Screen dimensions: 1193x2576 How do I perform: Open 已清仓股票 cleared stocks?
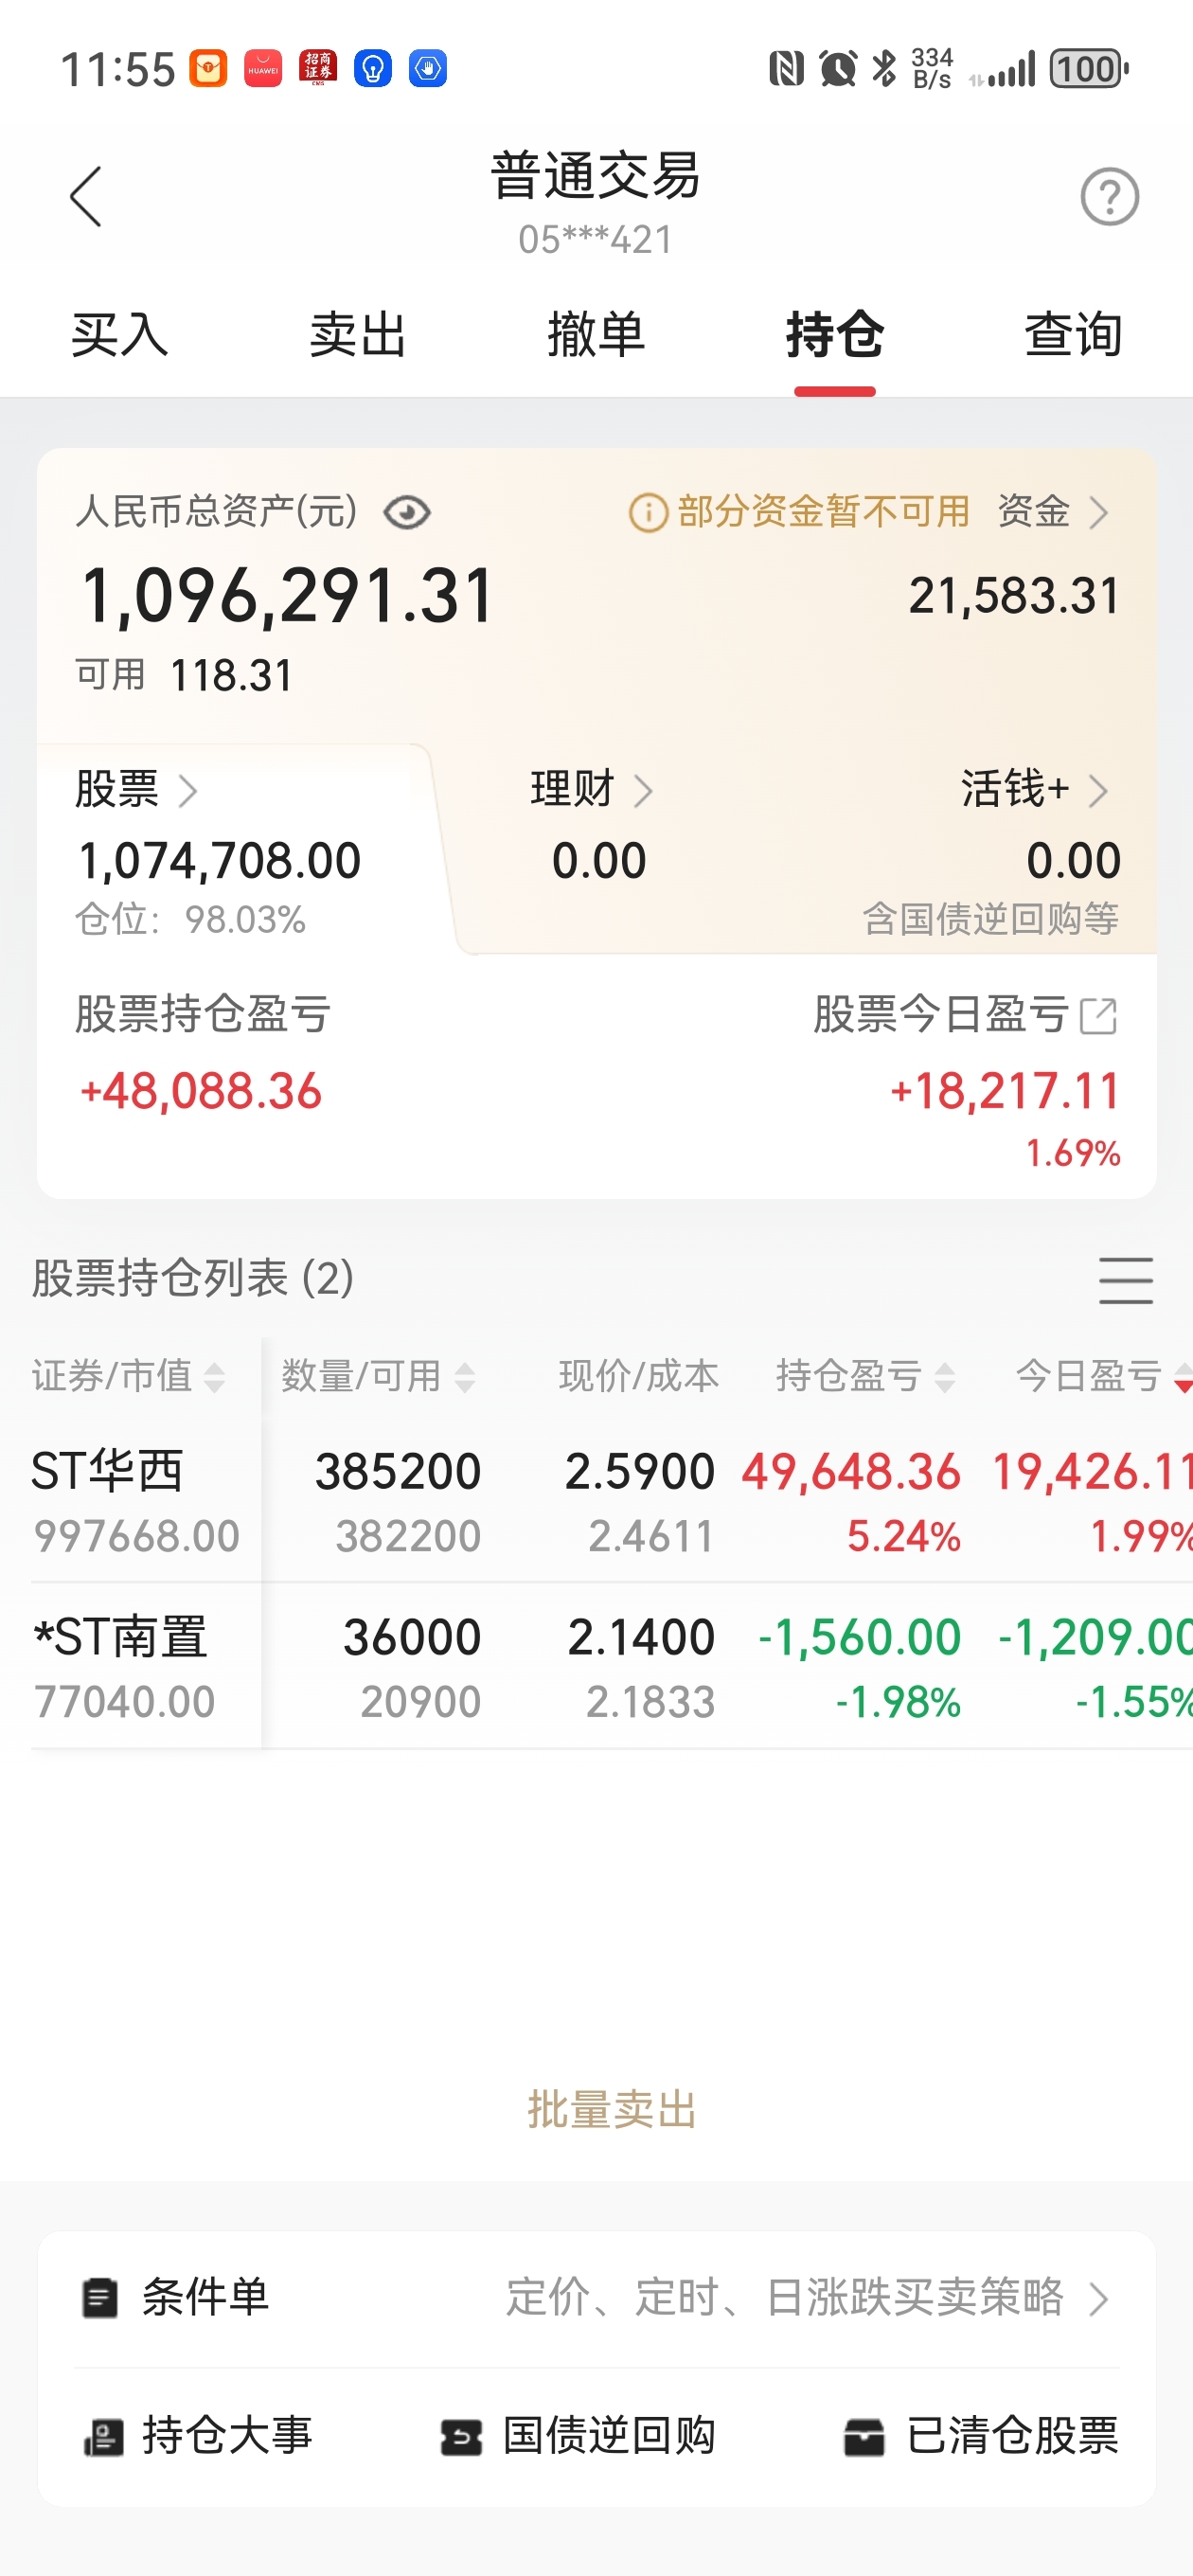click(981, 2435)
